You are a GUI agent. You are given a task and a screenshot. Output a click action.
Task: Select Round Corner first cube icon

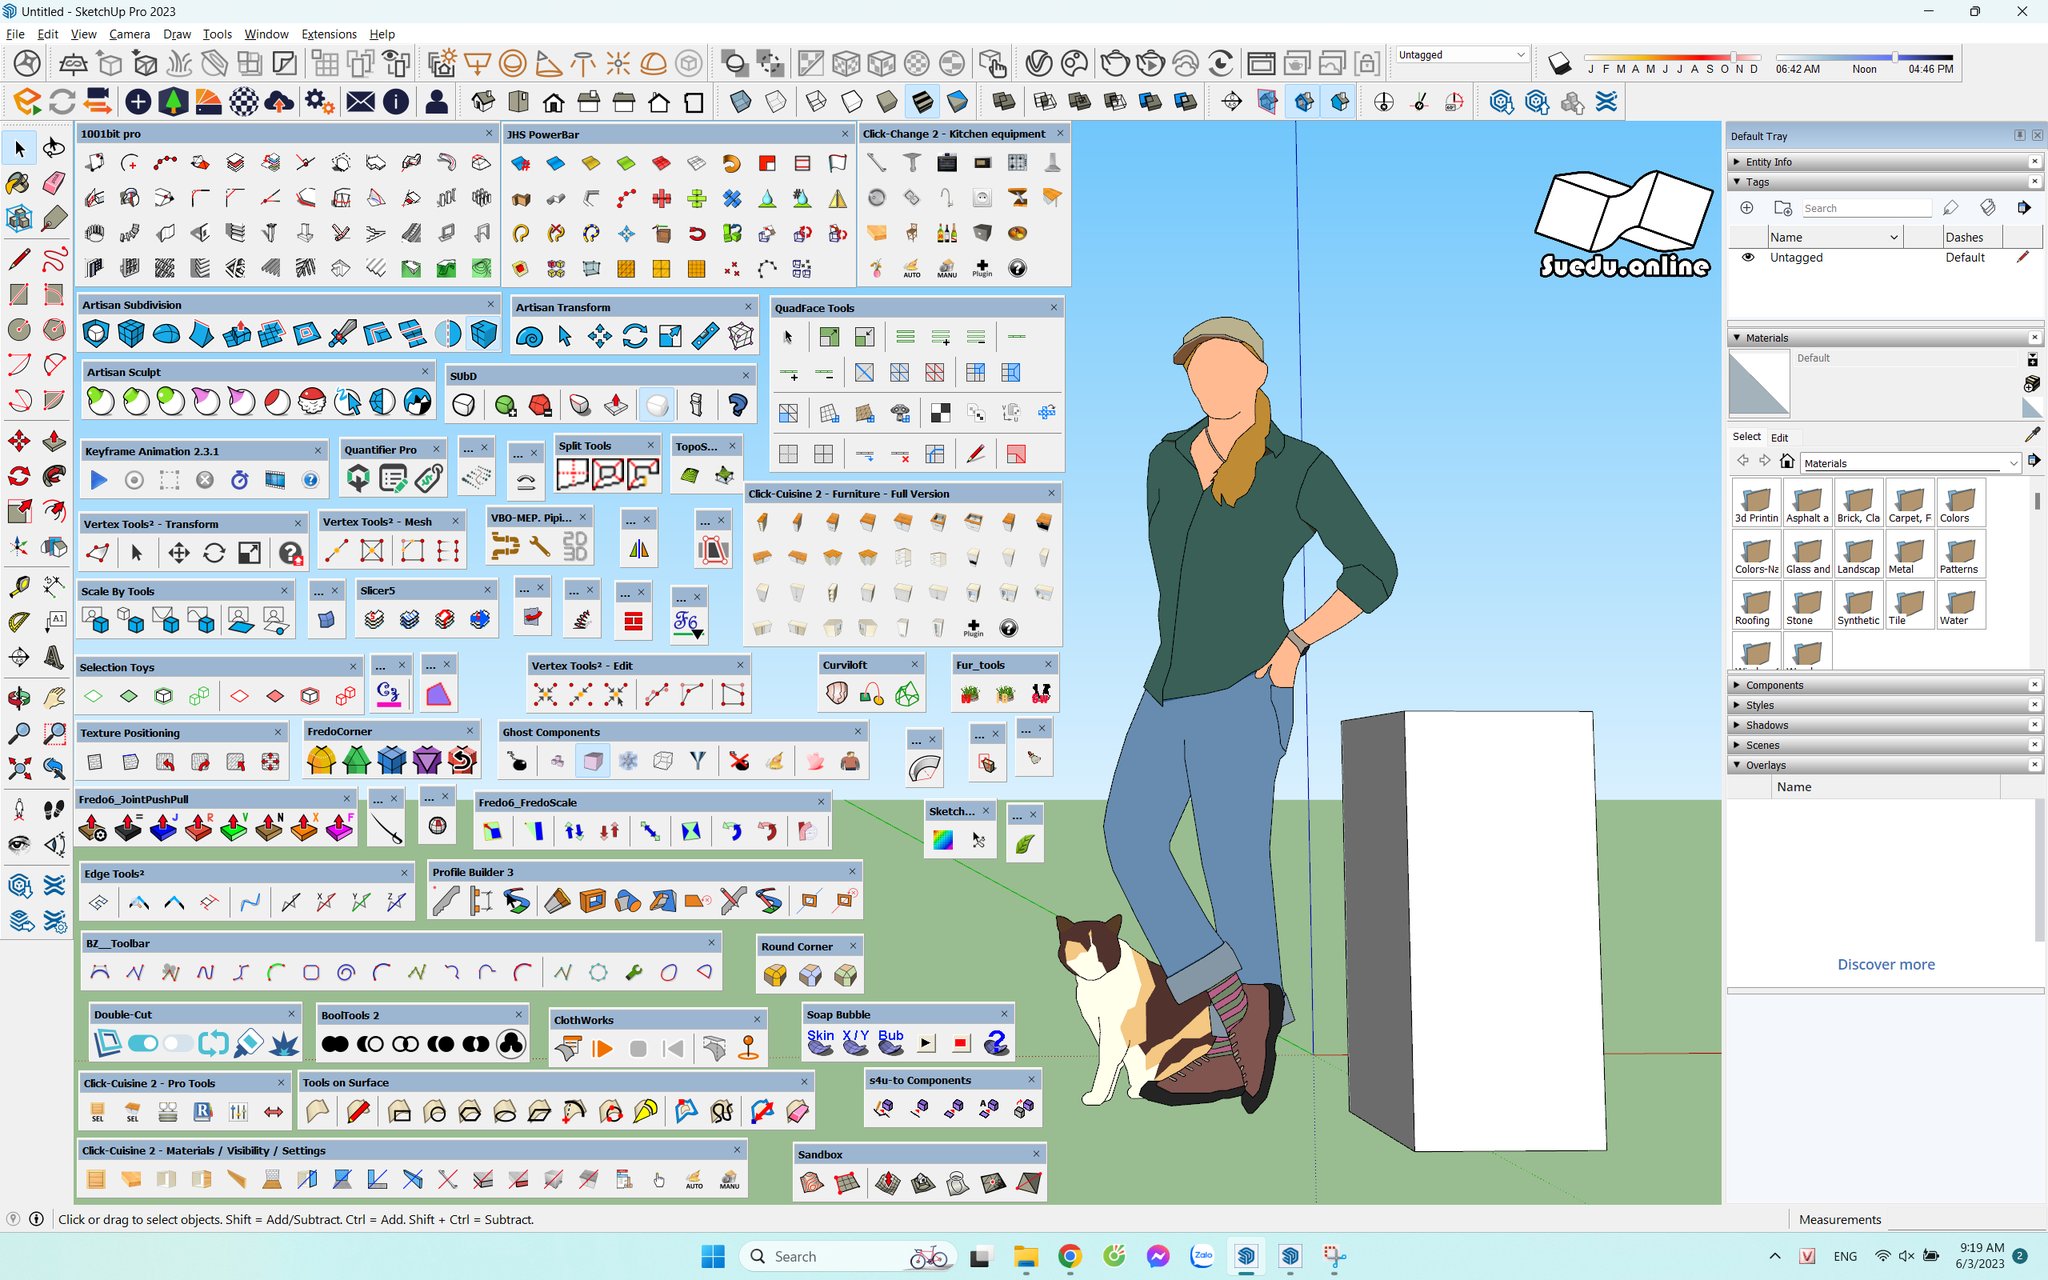coord(775,975)
